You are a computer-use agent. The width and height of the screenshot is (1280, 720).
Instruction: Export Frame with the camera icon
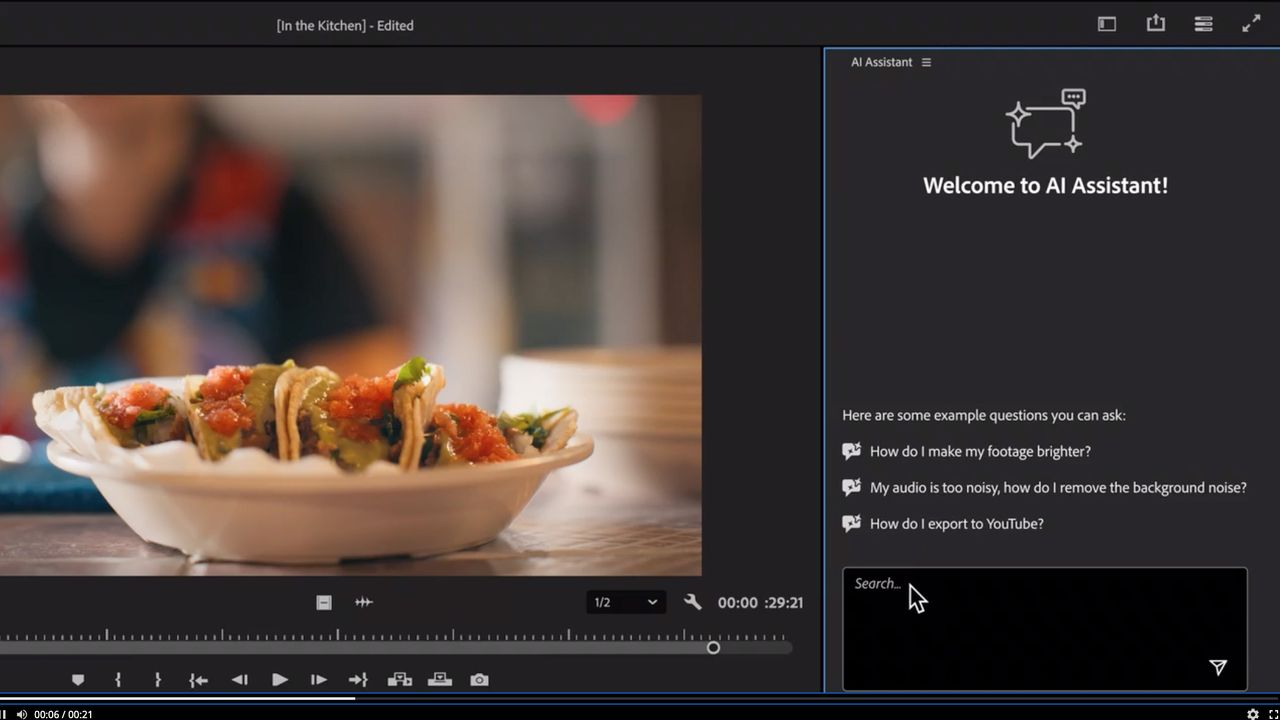(480, 680)
